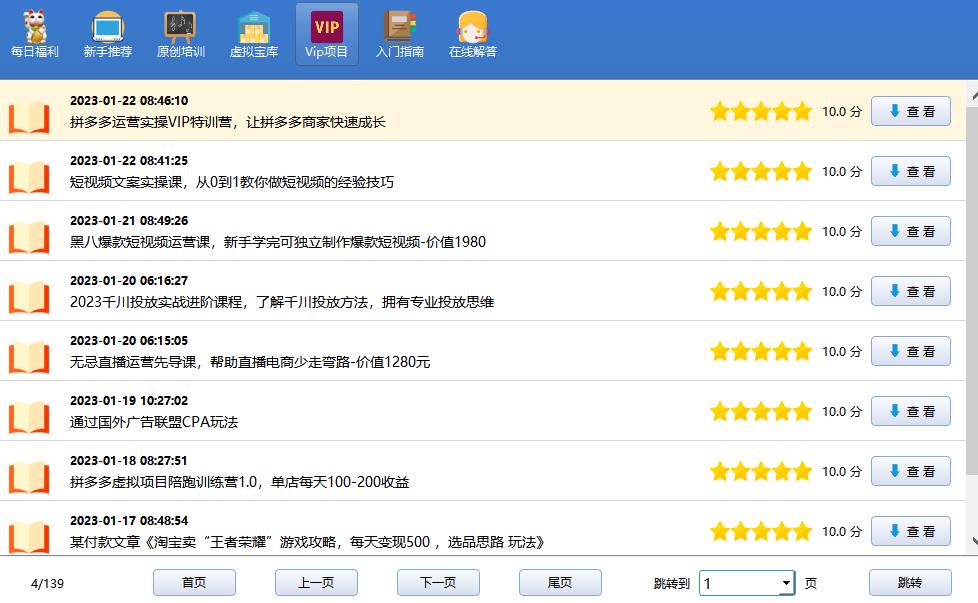This screenshot has width=978, height=603.
Task: Click timestamp 2023-01-17 08:48:54
Action: pos(129,520)
